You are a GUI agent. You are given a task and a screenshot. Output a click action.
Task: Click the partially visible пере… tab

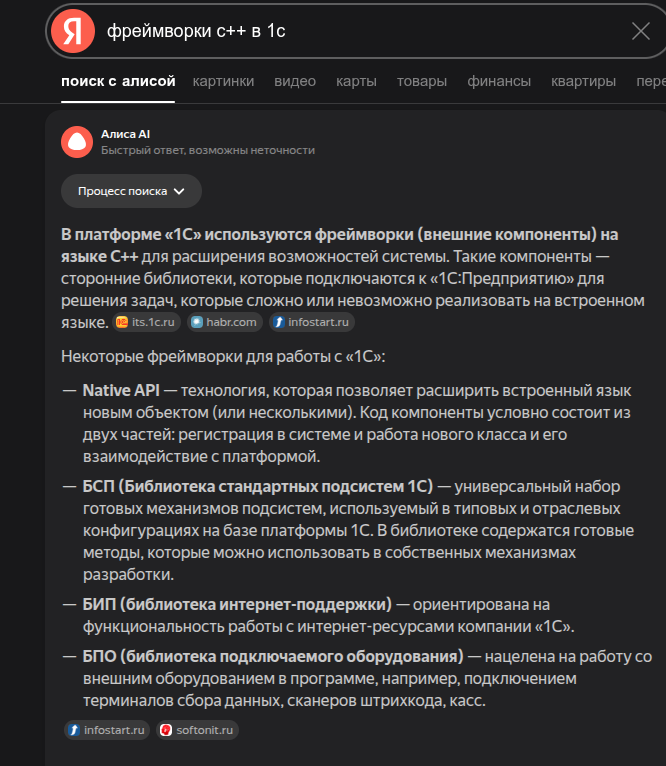[x=651, y=81]
